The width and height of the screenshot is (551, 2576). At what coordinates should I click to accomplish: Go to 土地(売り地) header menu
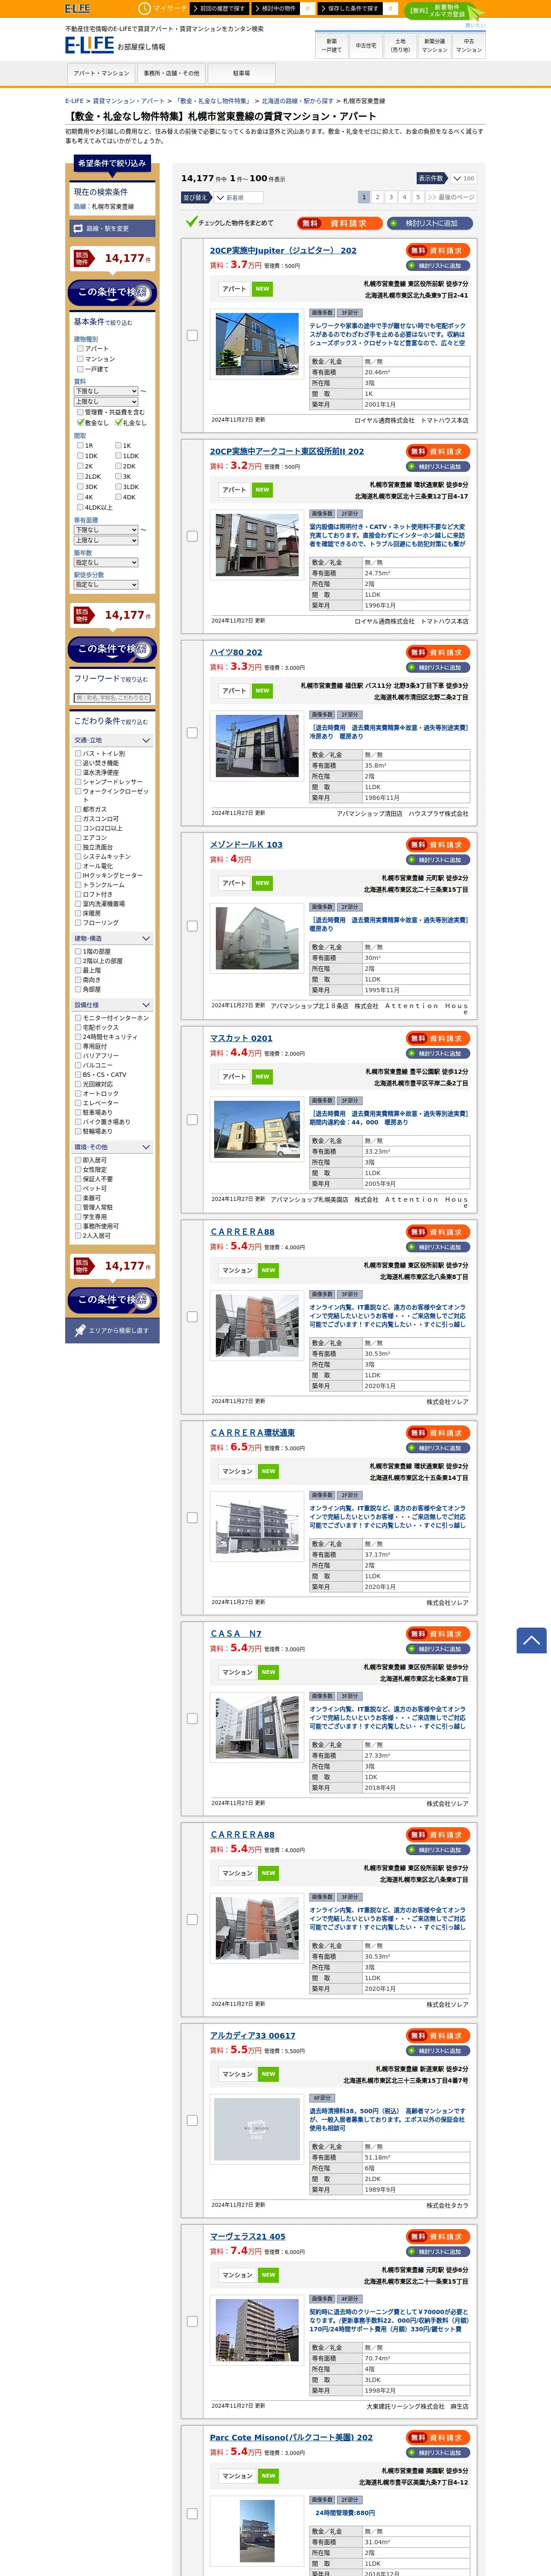click(400, 45)
